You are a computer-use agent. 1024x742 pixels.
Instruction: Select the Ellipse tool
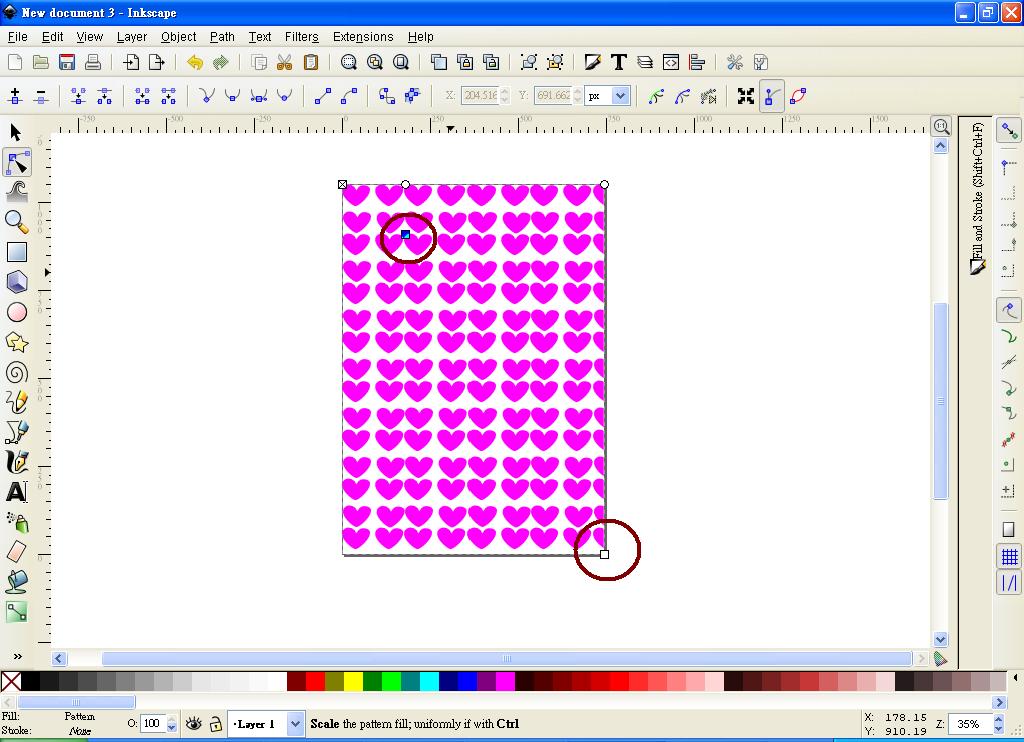pos(16,312)
